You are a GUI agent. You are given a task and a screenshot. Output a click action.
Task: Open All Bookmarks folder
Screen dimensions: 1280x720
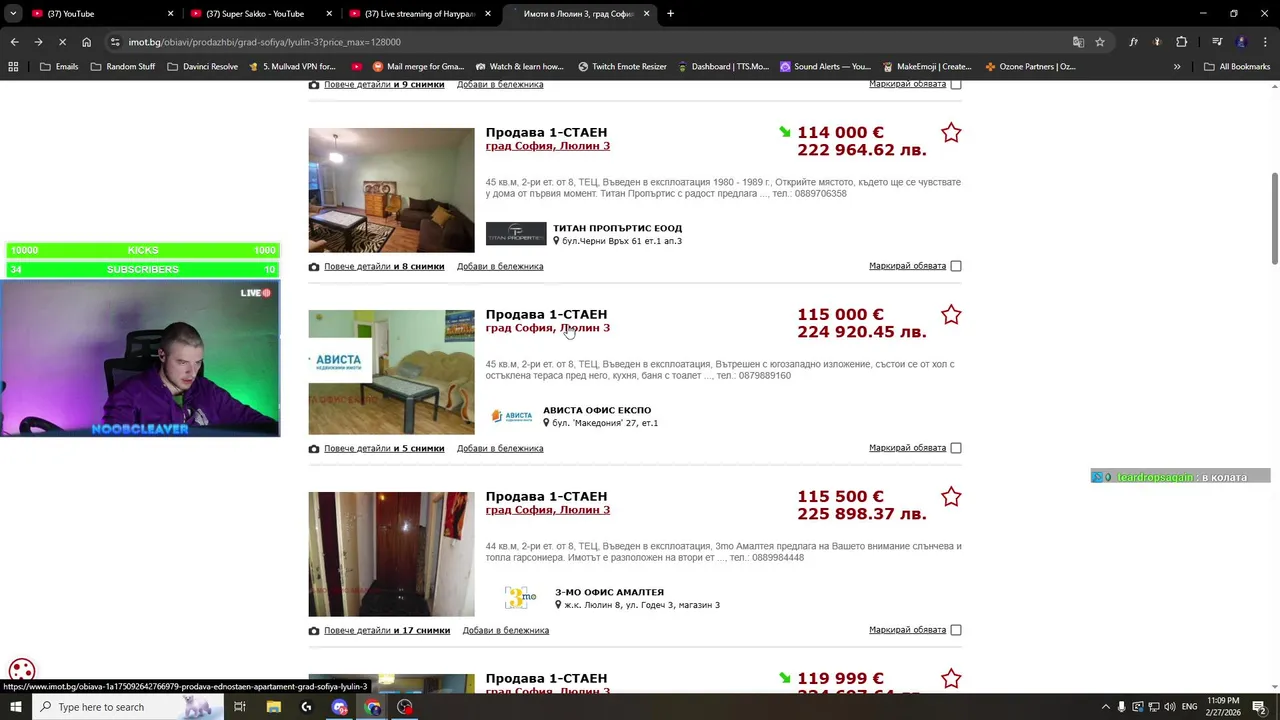[x=1237, y=67]
